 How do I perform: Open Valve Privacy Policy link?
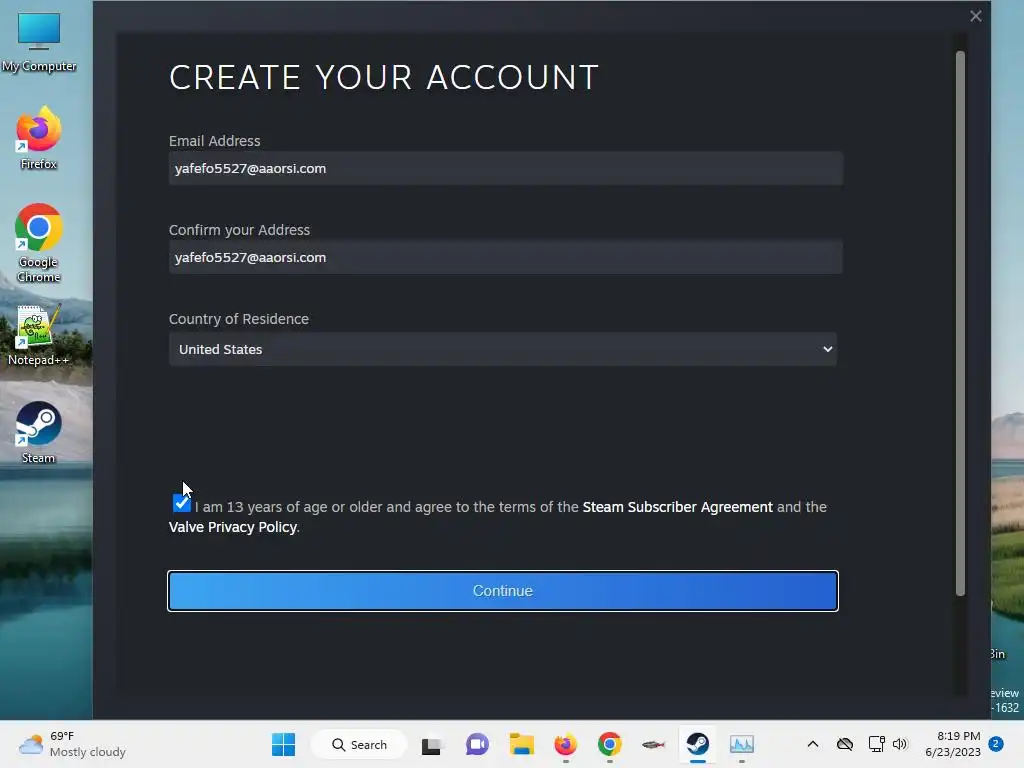[233, 527]
